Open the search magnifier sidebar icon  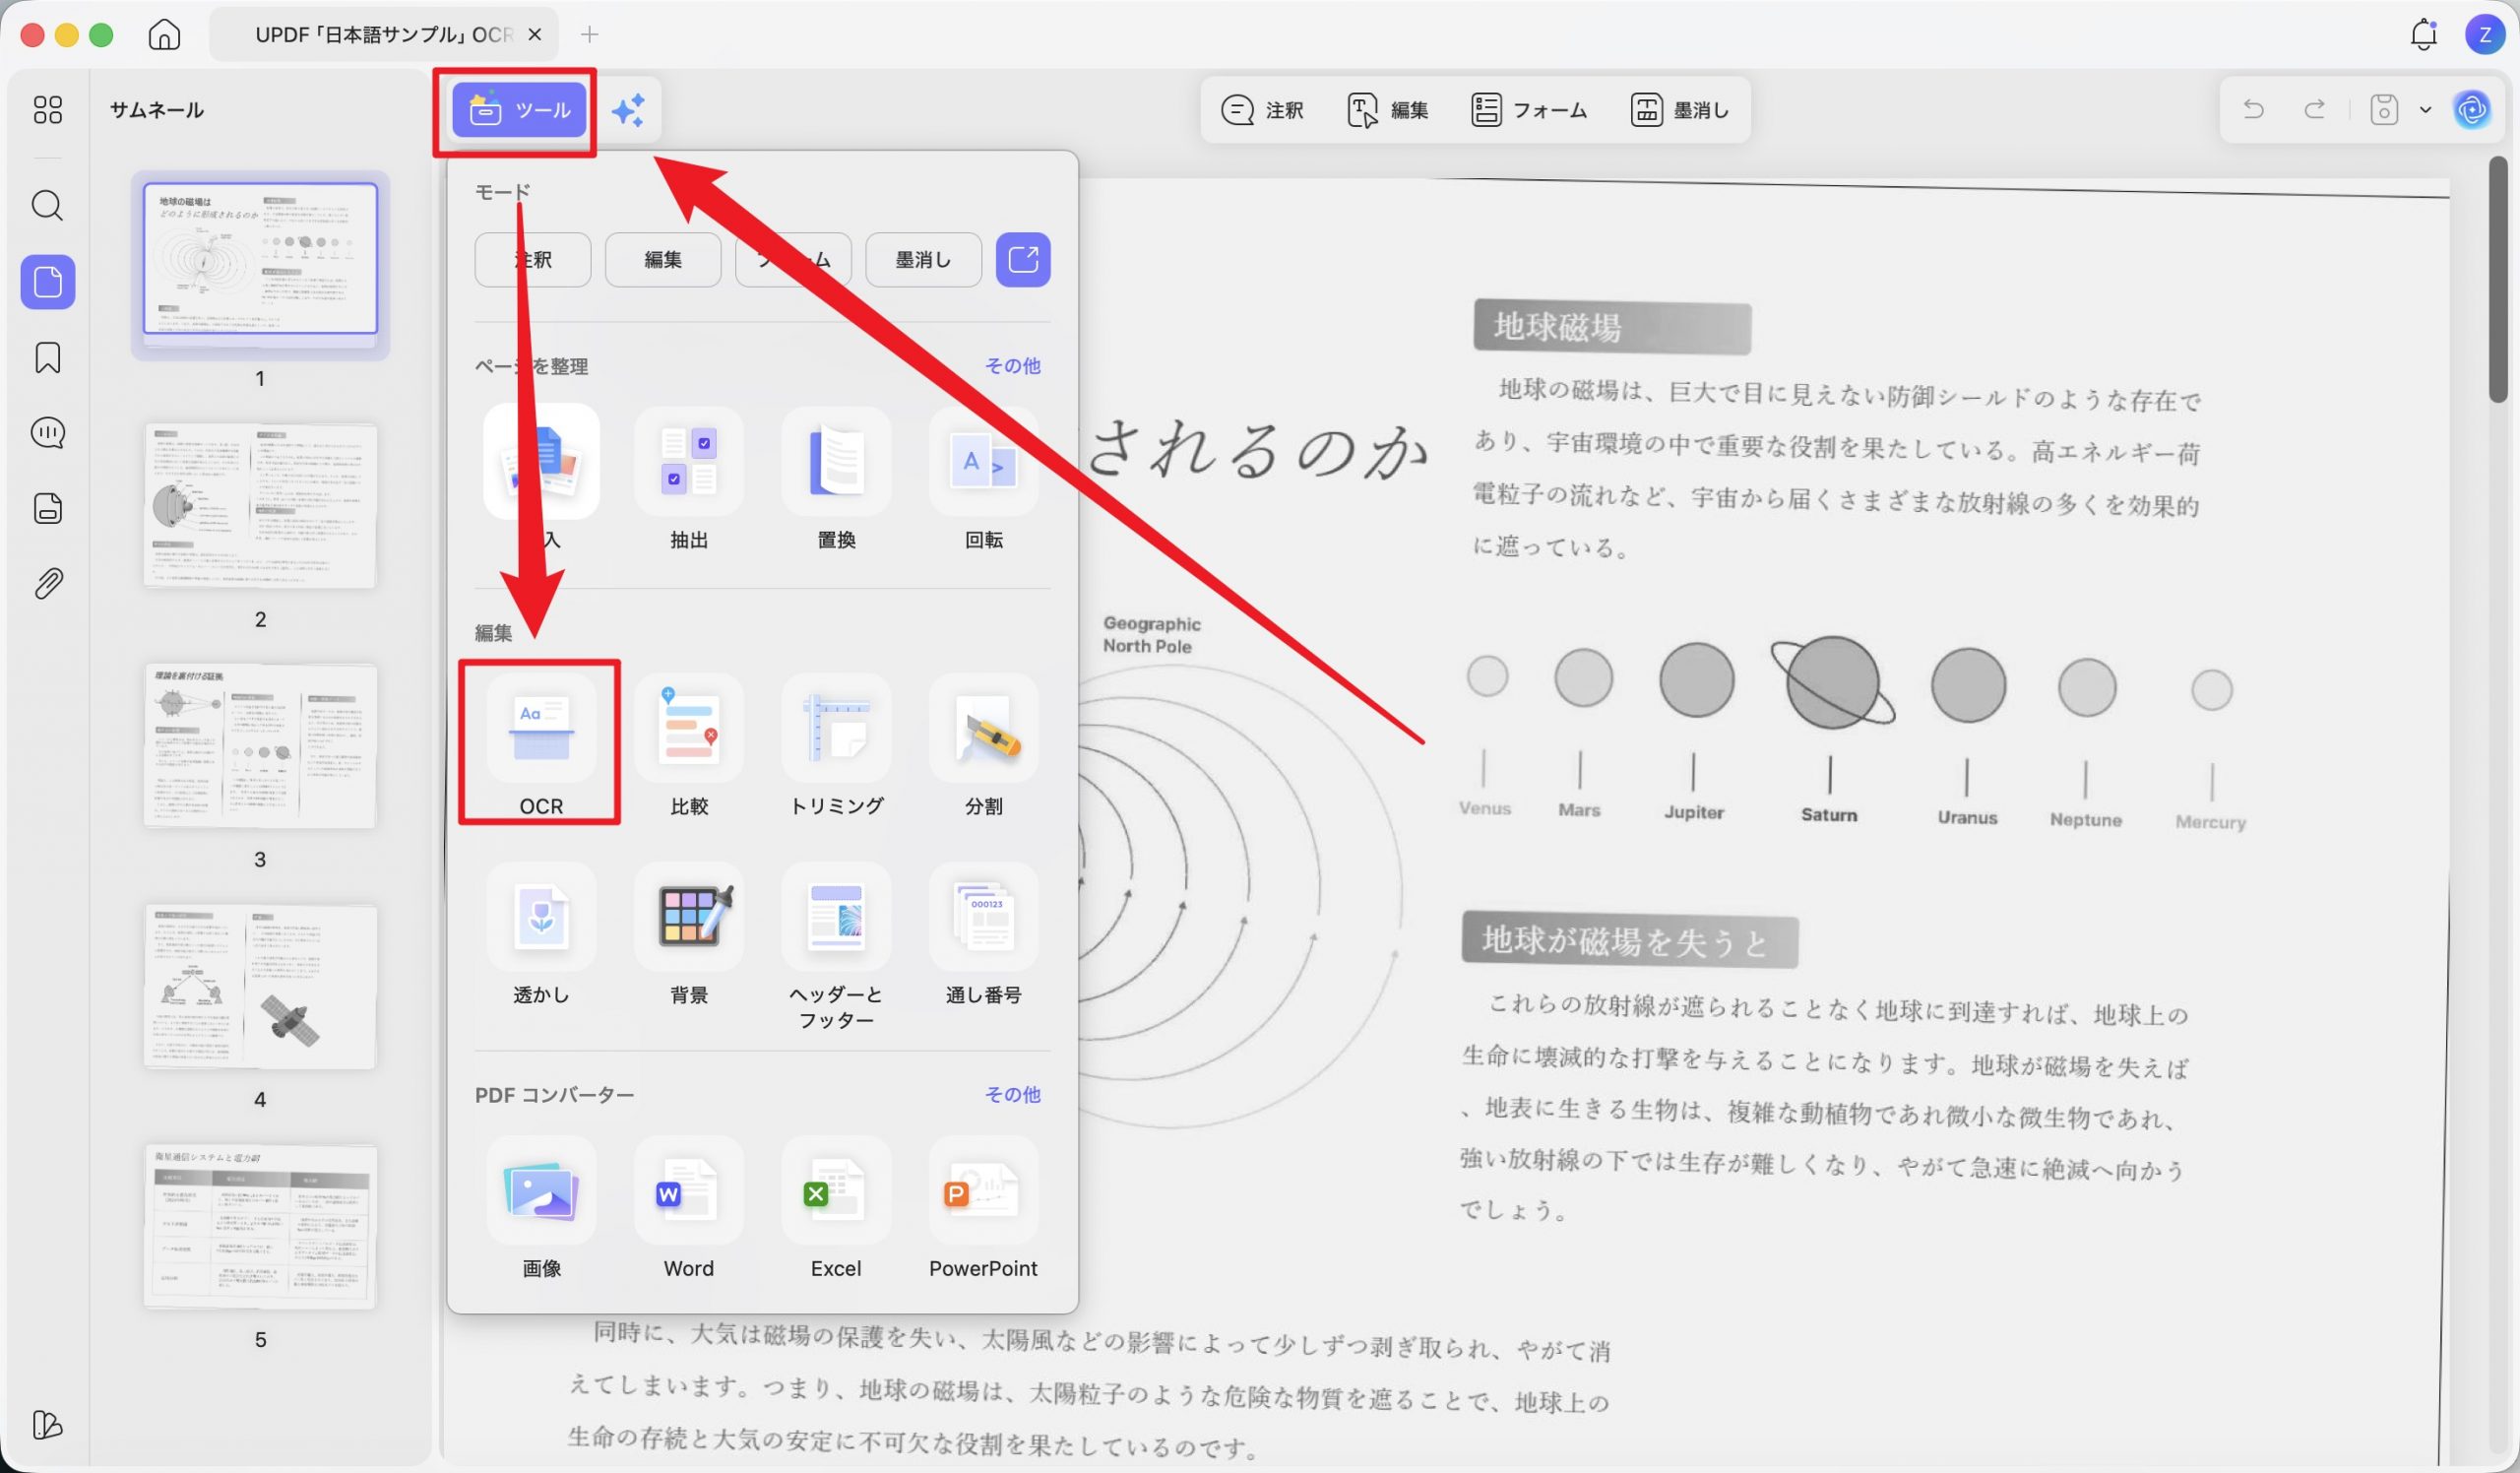pyautogui.click(x=47, y=206)
